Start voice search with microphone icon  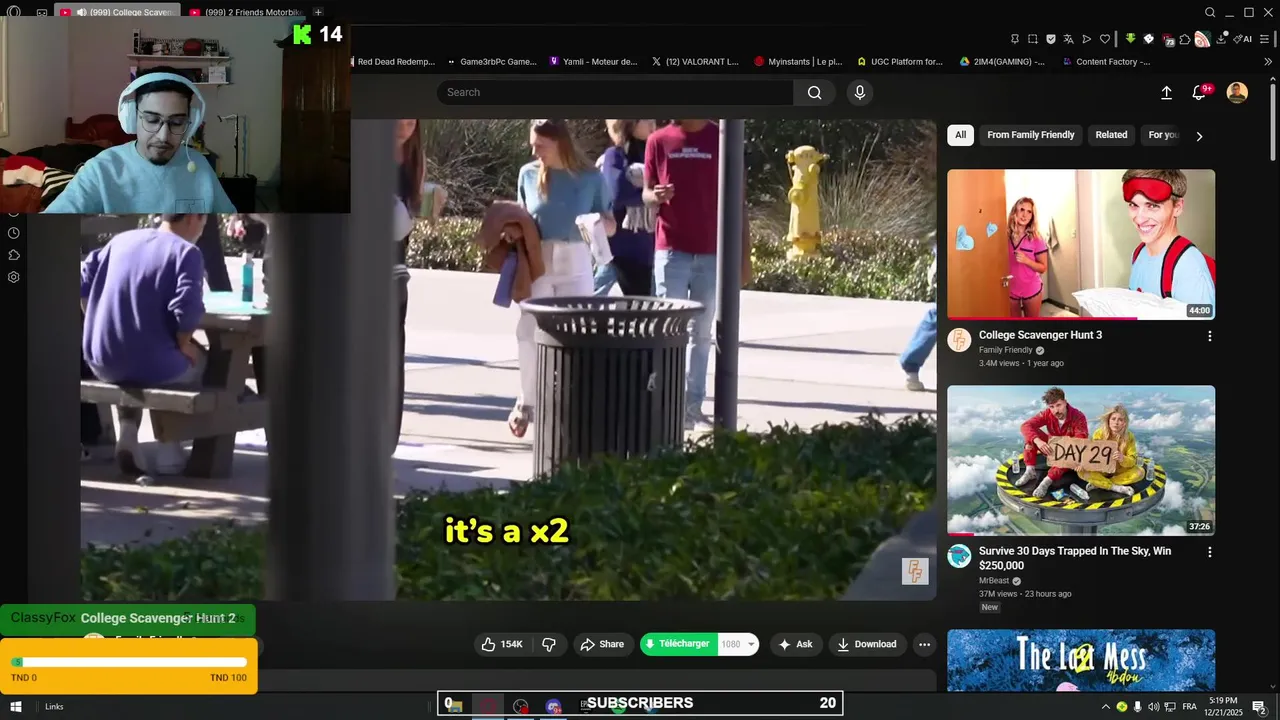click(859, 92)
